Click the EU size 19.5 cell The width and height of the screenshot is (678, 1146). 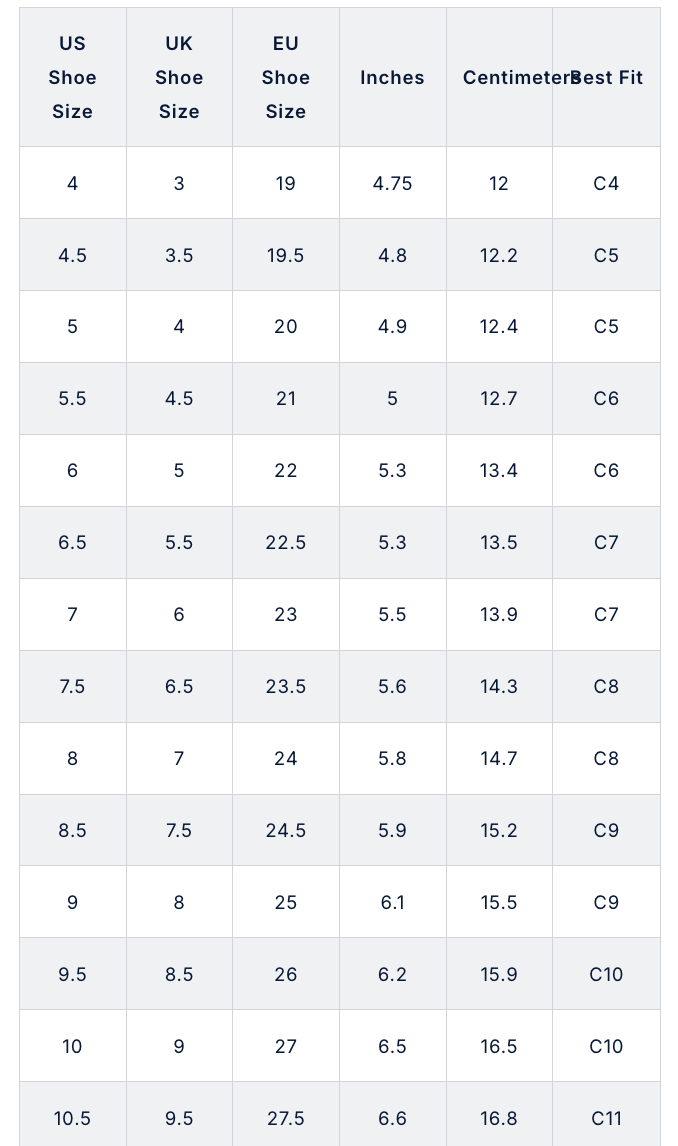point(286,255)
